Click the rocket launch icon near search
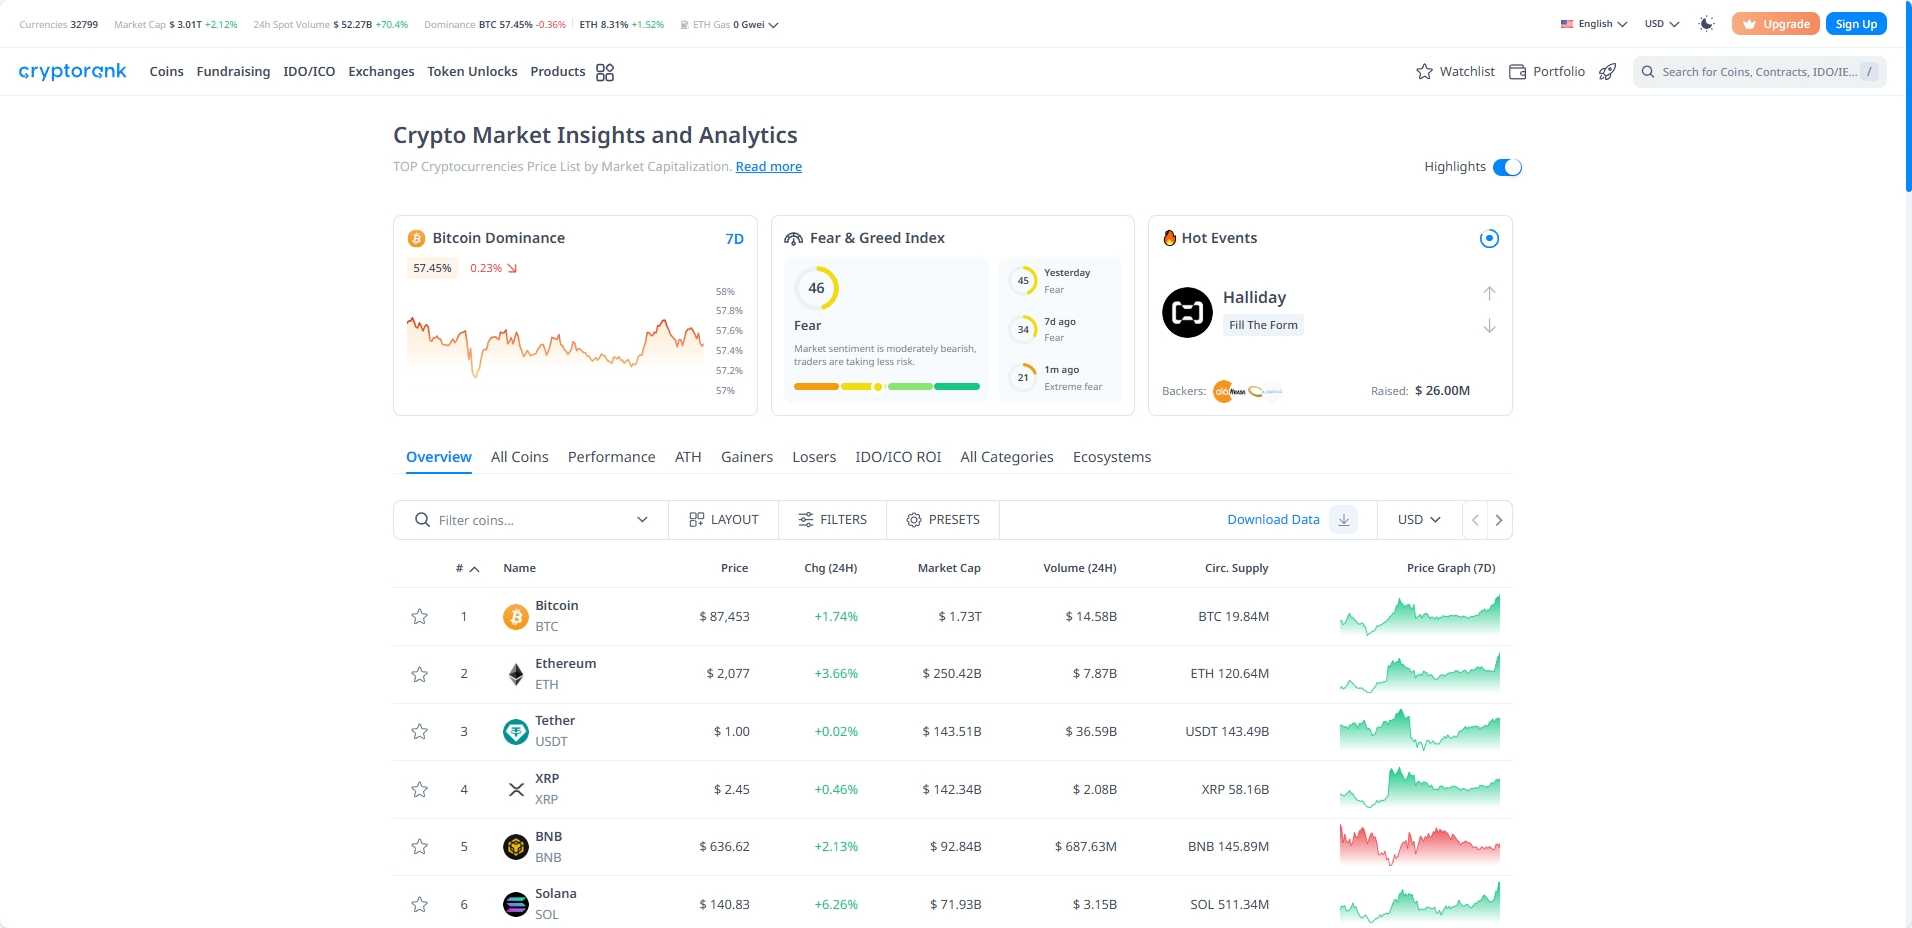This screenshot has width=1912, height=928. [x=1607, y=71]
